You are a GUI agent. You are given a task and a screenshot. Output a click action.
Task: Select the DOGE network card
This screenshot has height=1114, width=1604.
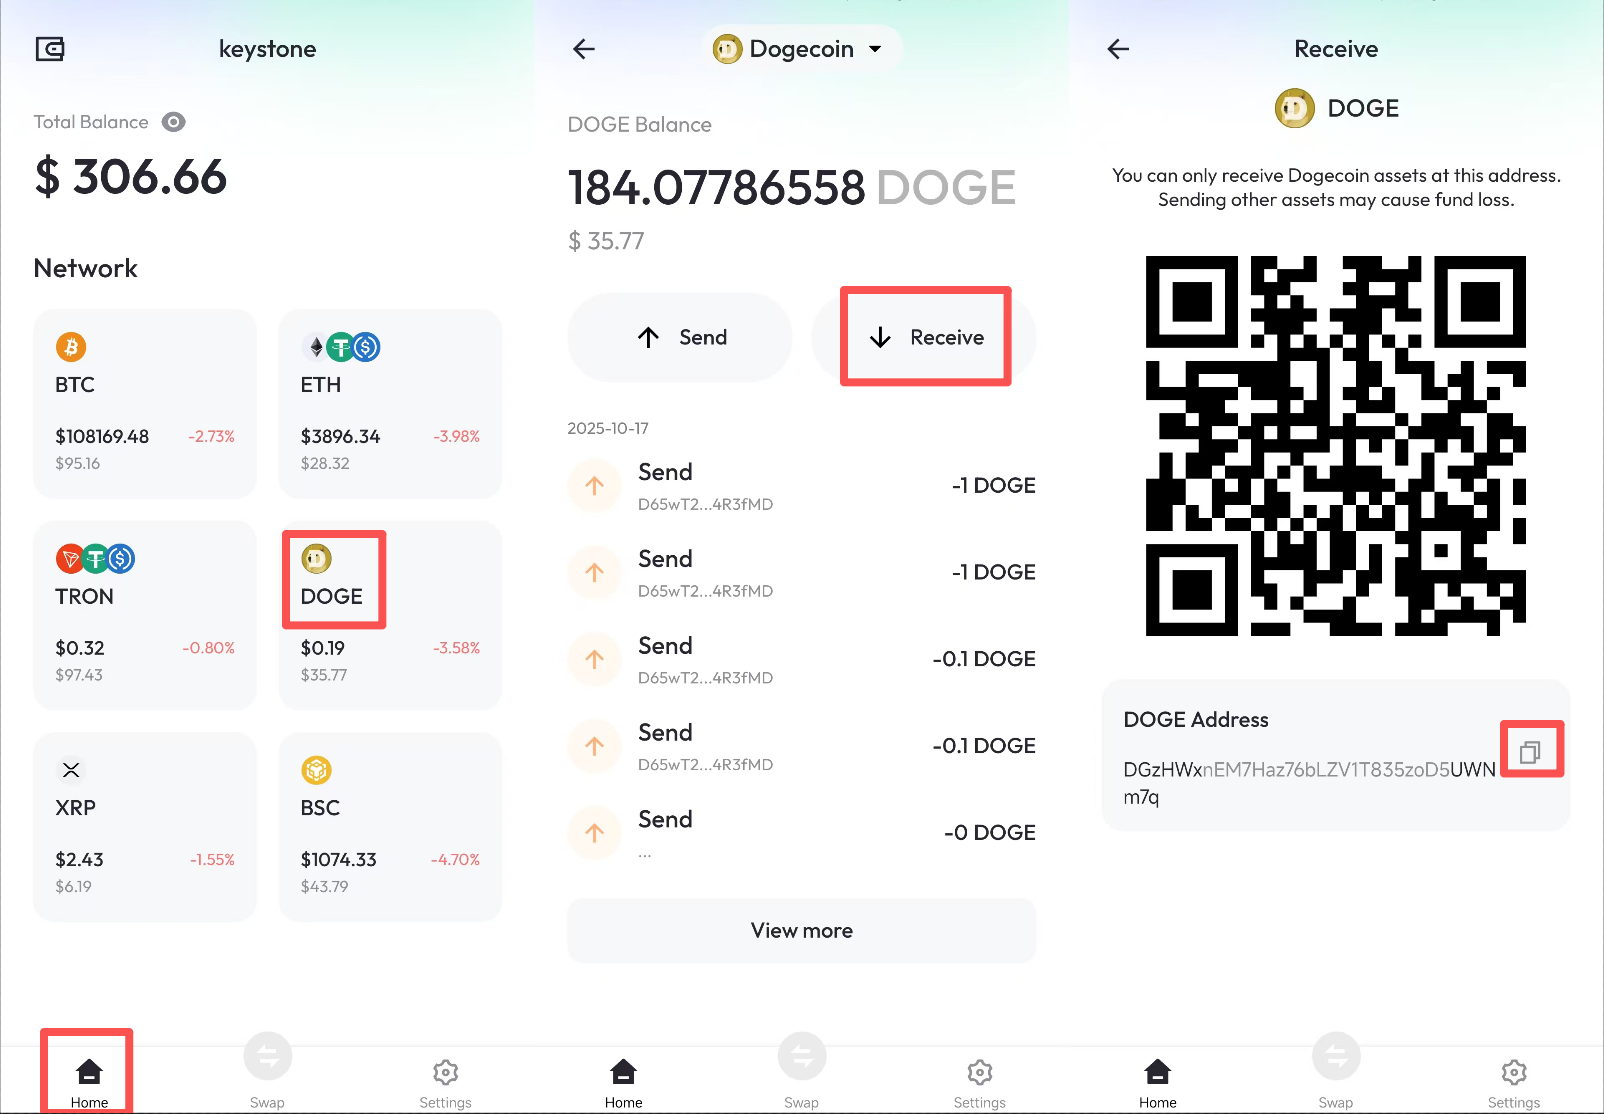coord(390,615)
